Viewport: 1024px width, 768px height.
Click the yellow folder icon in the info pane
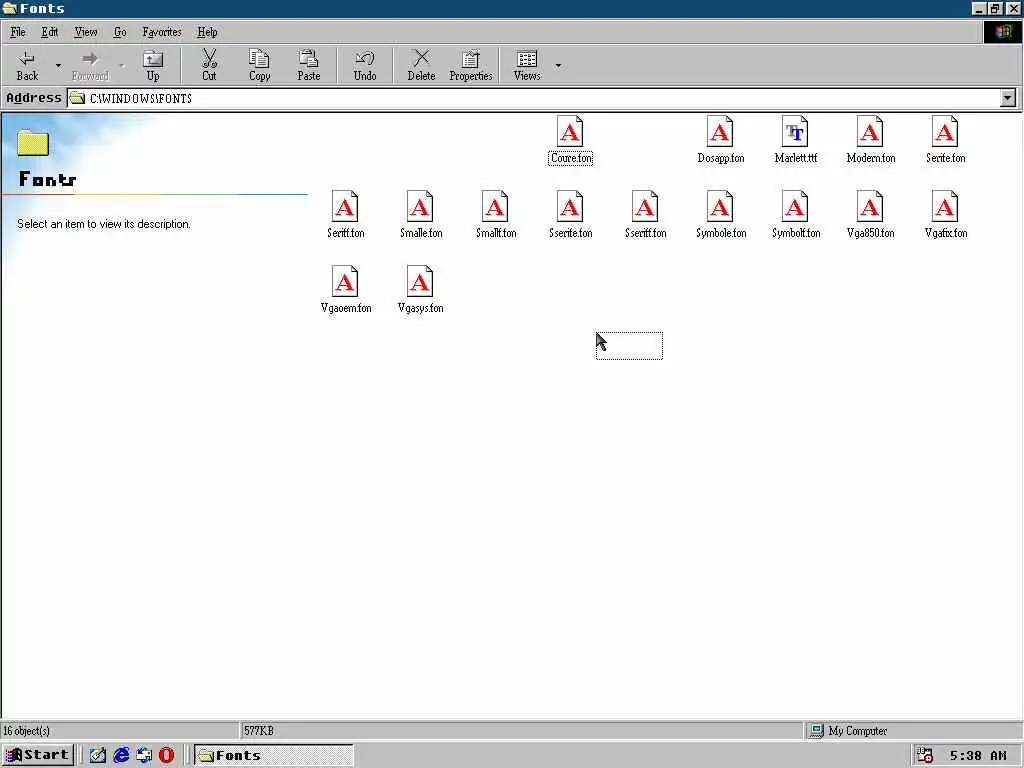point(33,142)
